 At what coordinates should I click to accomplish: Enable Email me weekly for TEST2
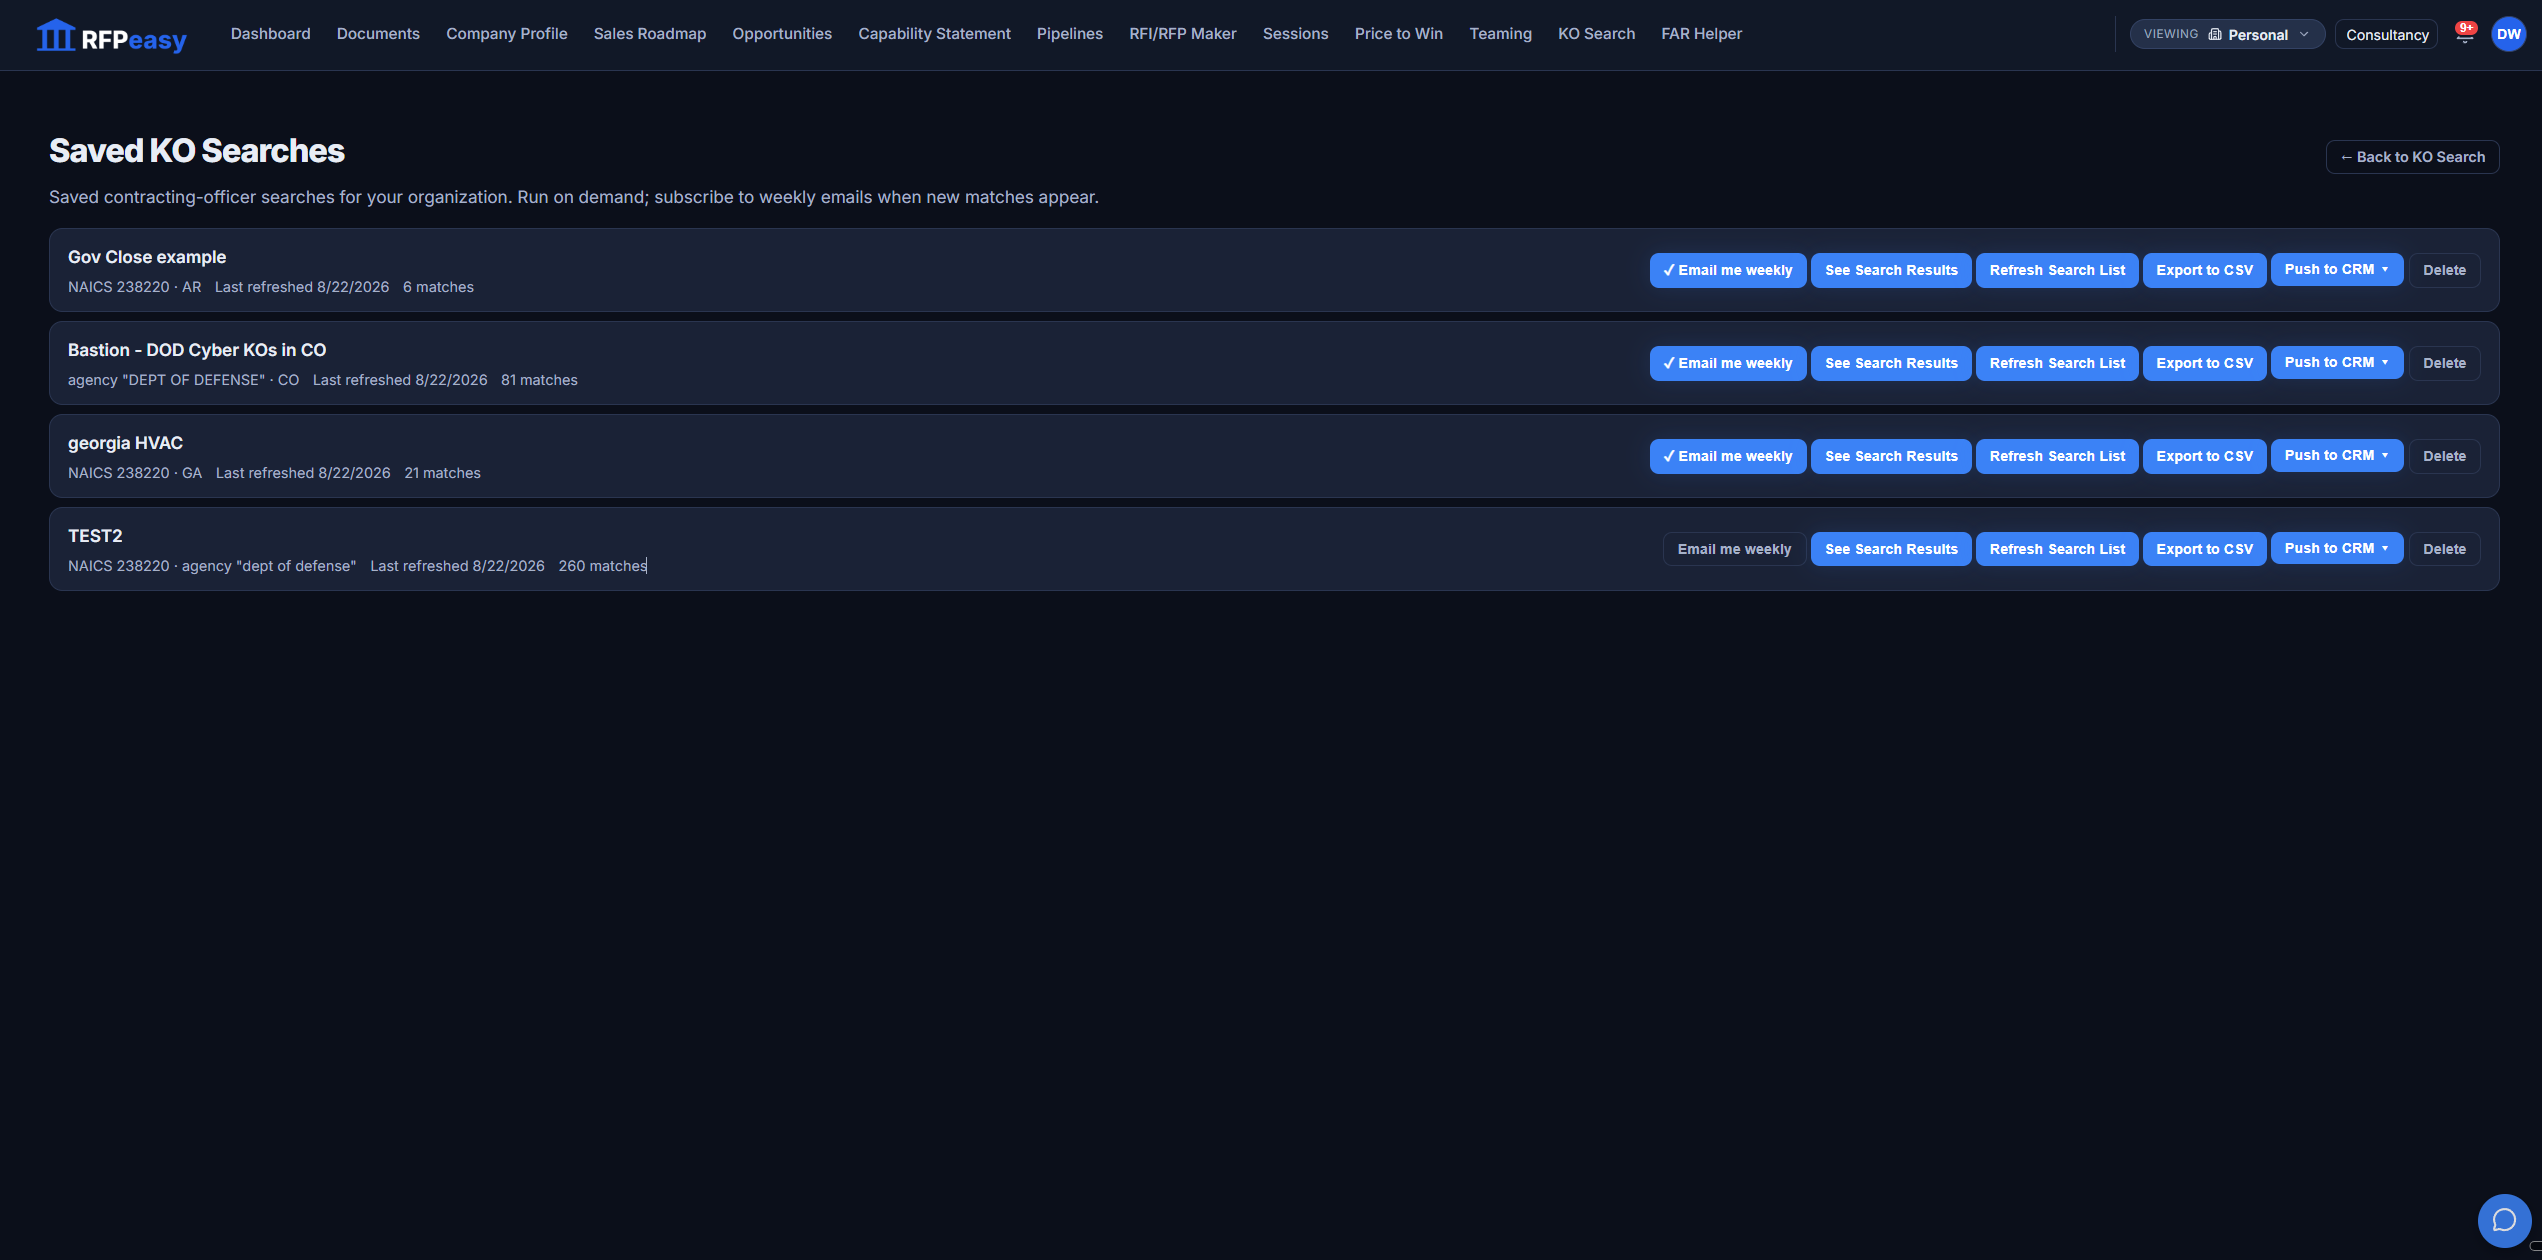[x=1734, y=549]
